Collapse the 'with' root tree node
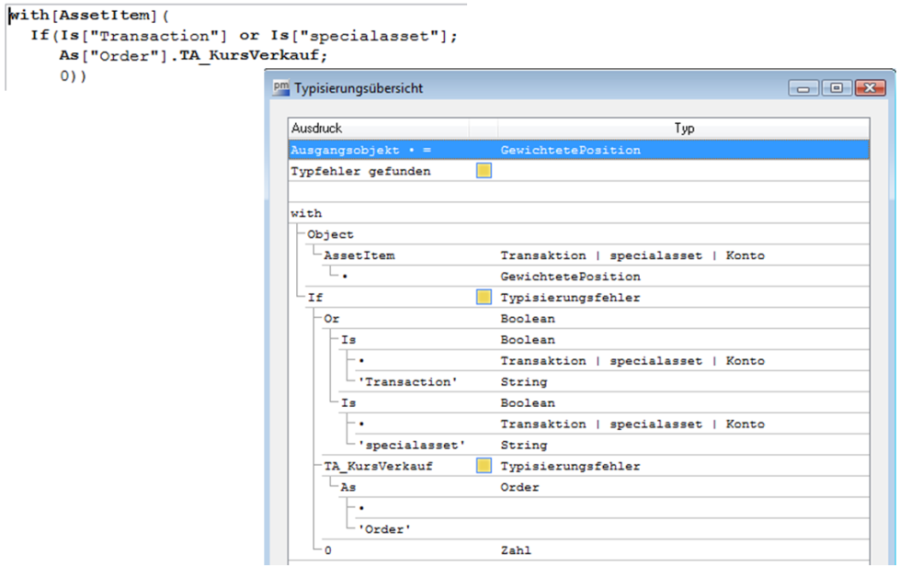900x566 pixels. pos(306,213)
